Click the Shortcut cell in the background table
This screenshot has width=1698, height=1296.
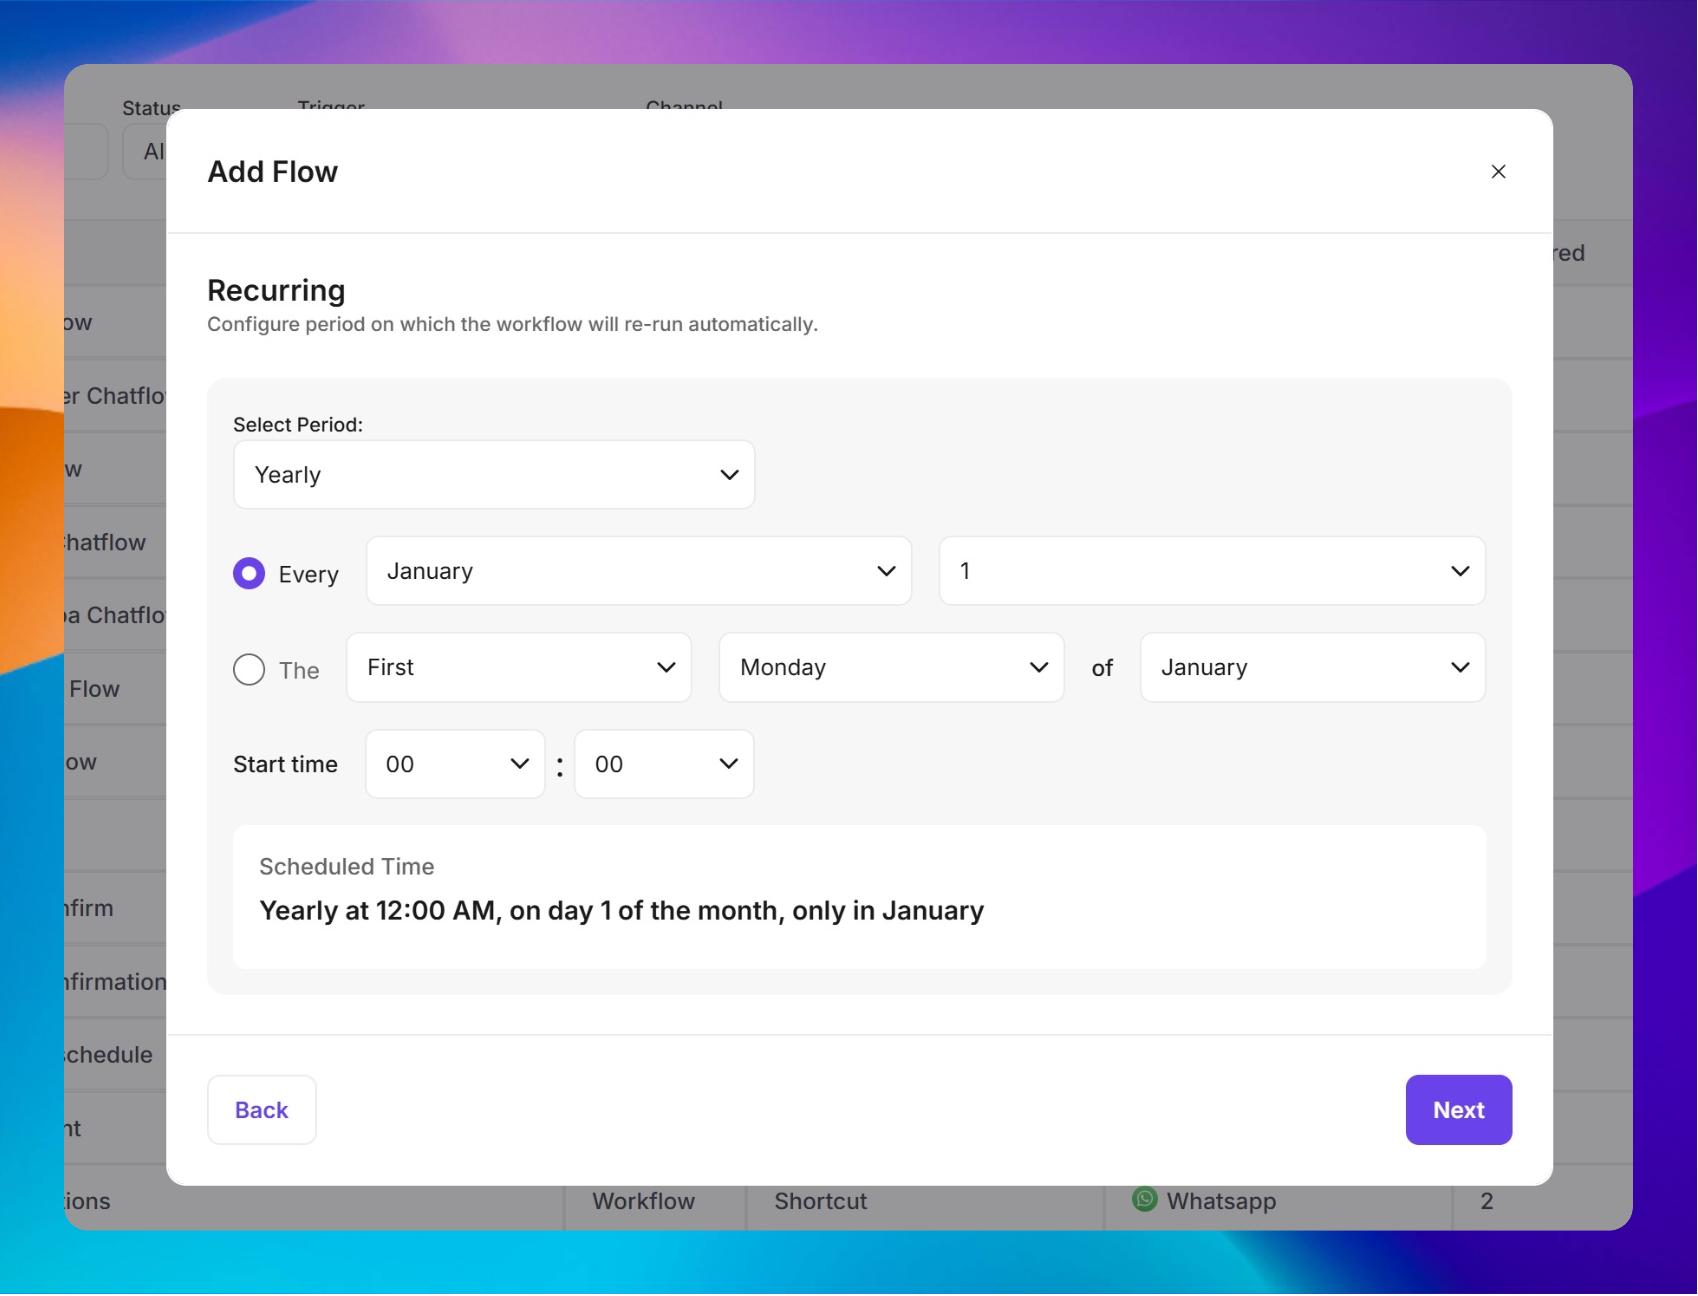(820, 1201)
